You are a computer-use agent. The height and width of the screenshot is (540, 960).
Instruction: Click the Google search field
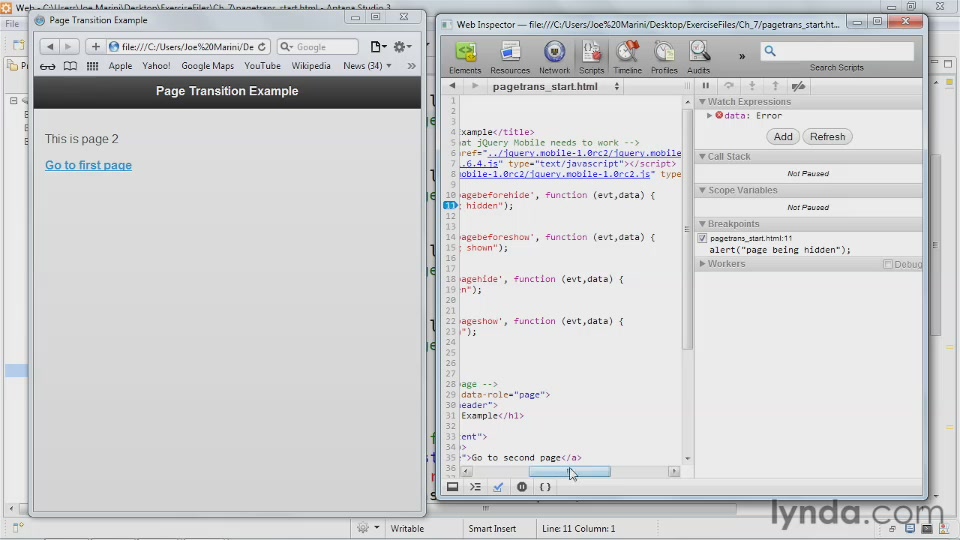tap(318, 47)
